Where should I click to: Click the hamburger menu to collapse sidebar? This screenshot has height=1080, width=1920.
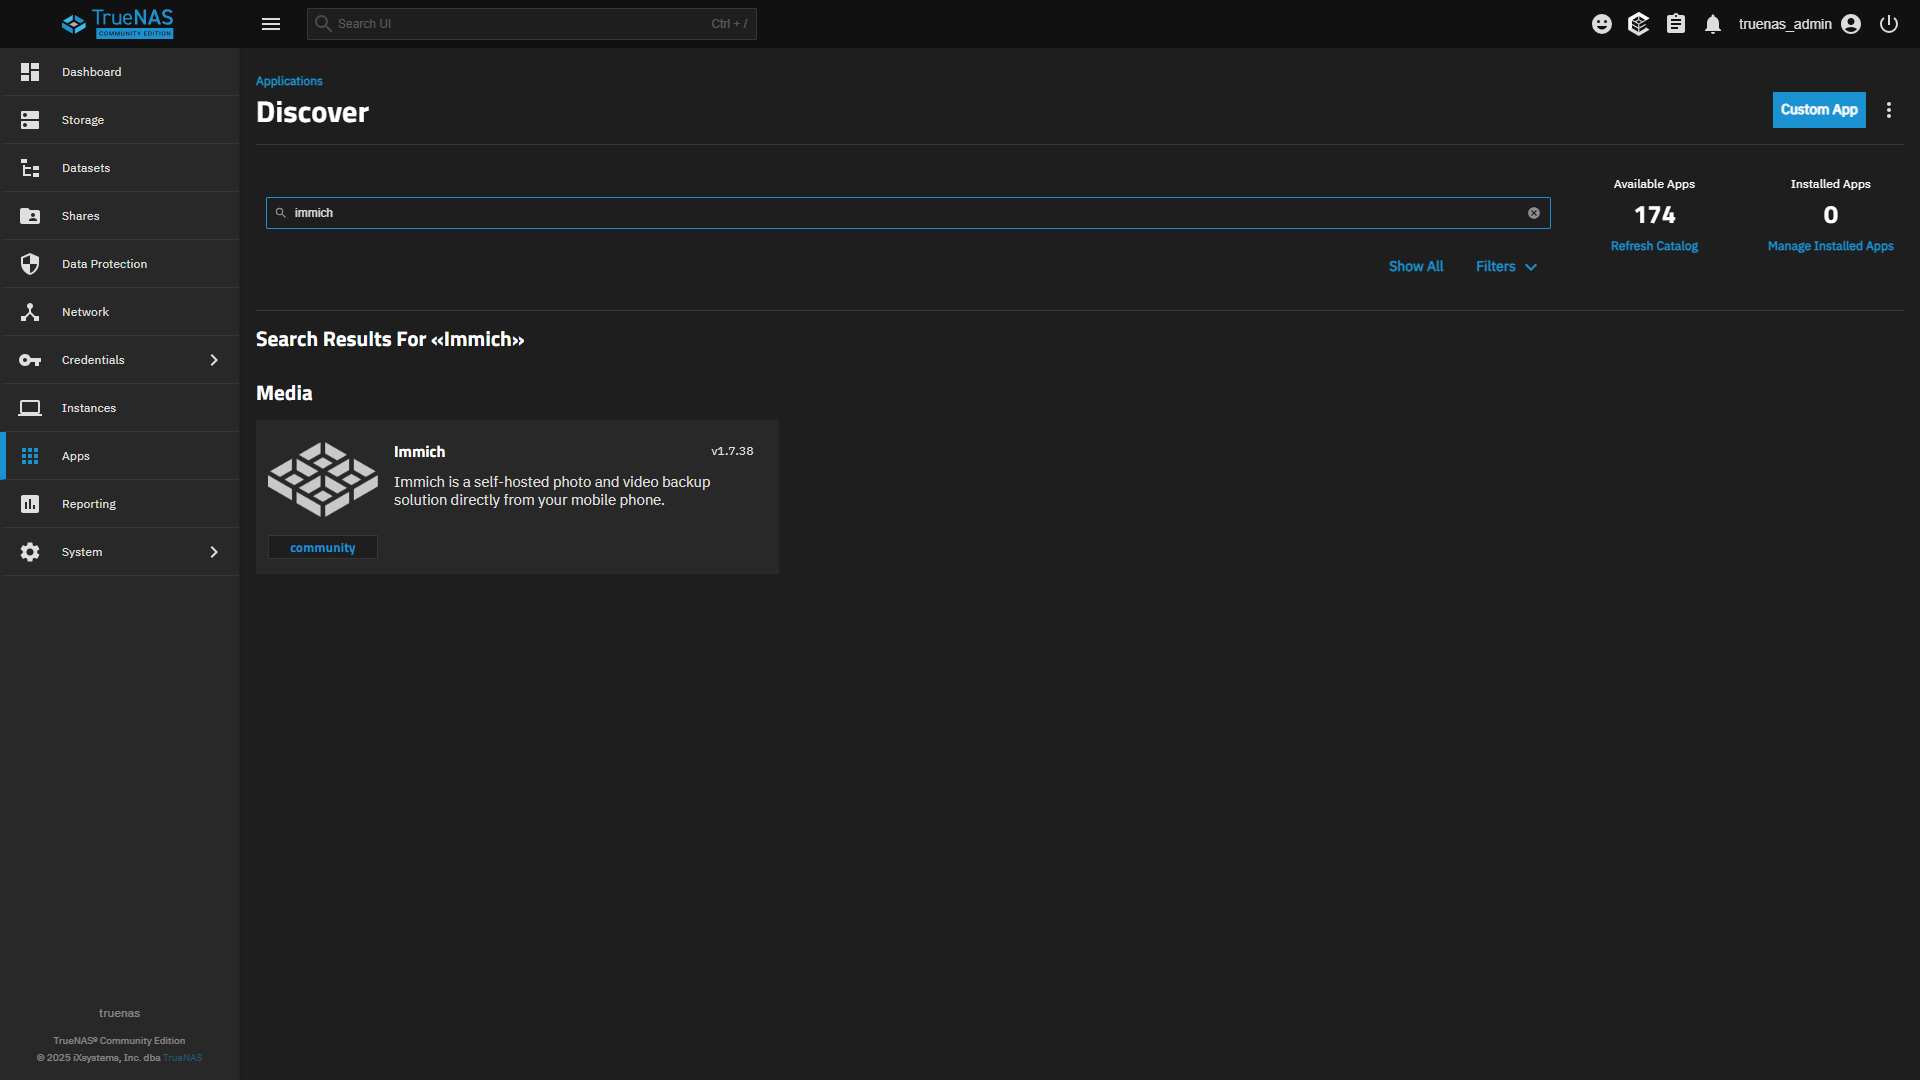(x=271, y=24)
